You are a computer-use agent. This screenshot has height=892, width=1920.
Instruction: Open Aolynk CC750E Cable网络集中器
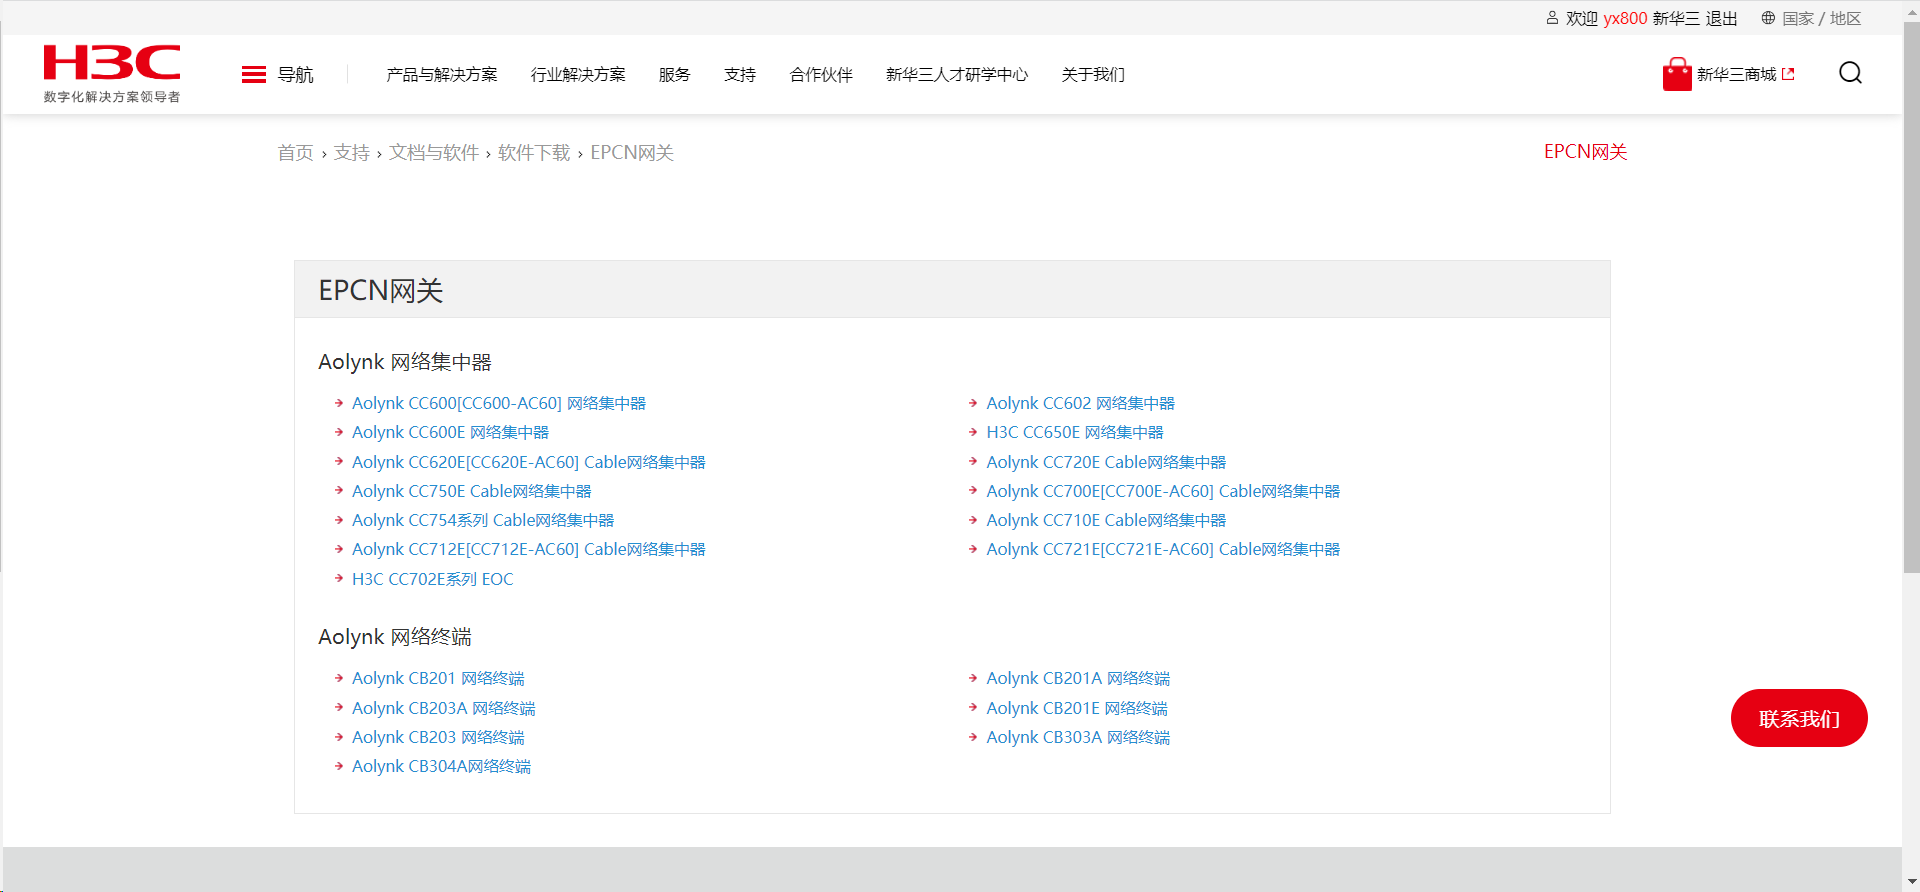click(x=472, y=491)
